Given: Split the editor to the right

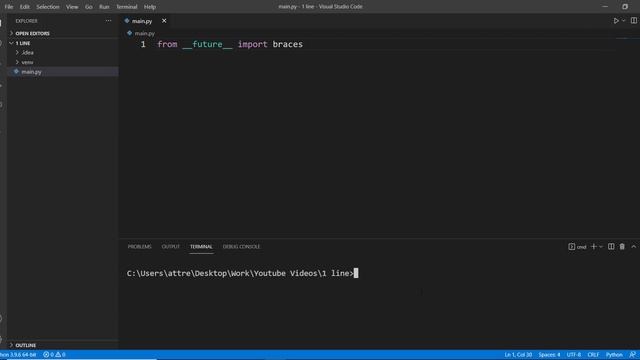Looking at the screenshot, I should click(x=633, y=21).
